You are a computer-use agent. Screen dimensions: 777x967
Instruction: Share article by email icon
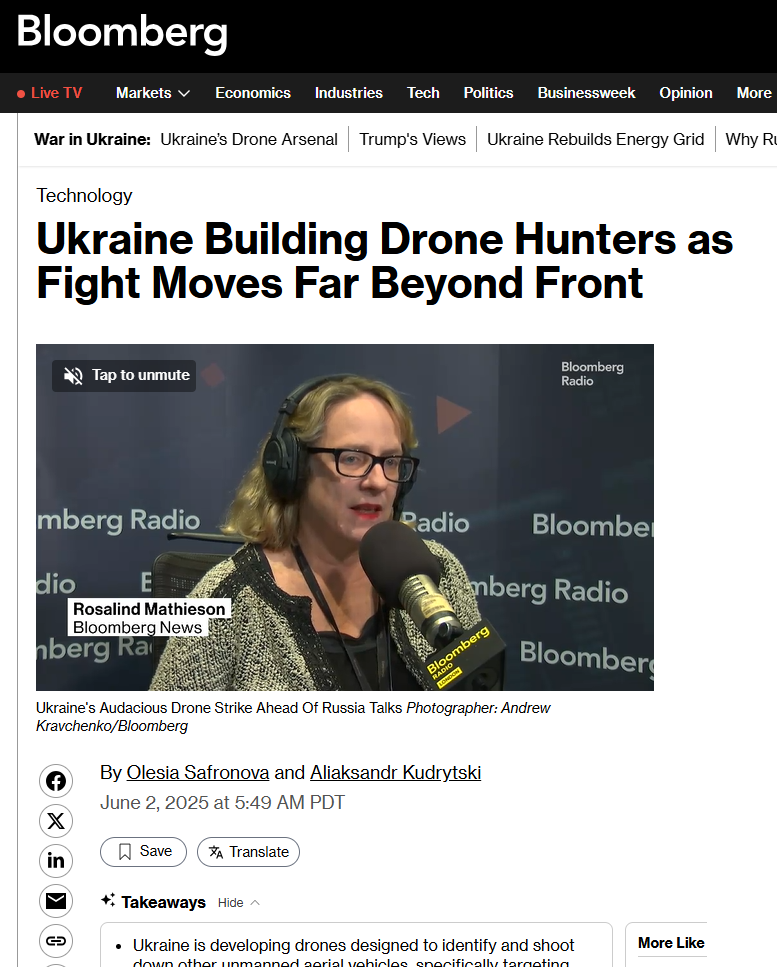pos(56,901)
